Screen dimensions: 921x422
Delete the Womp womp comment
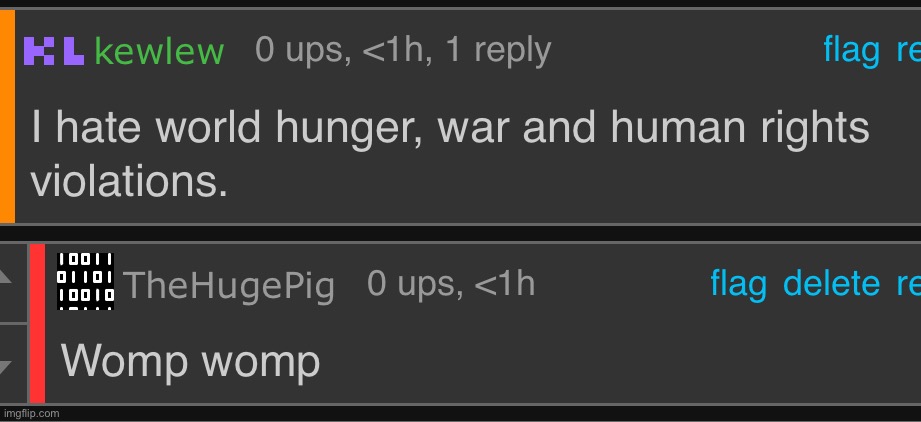[x=831, y=283]
